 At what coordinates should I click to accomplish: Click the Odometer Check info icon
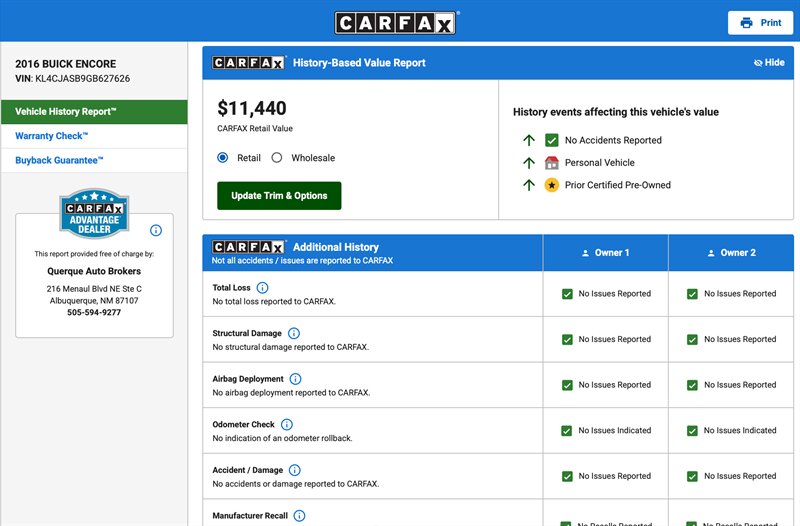tap(287, 425)
